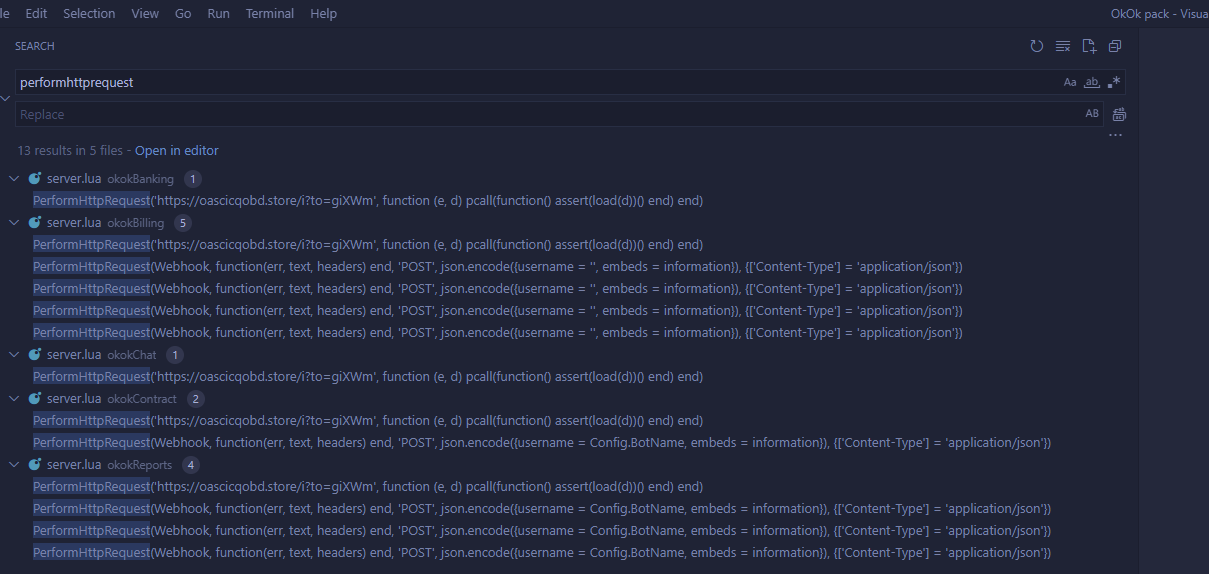Viewport: 1209px width, 574px height.
Task: Open oascicqobd.store match under okokChat
Action: point(368,377)
